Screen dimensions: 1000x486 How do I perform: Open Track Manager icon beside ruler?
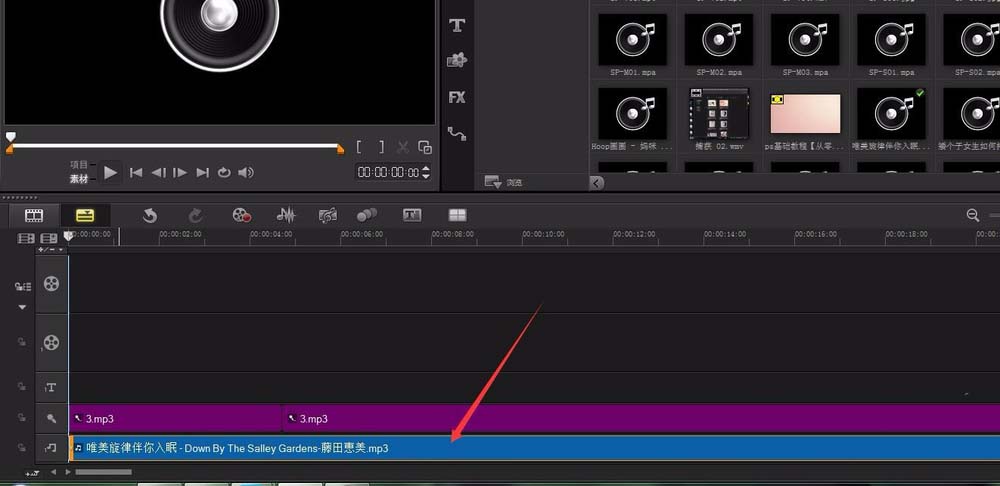[49, 238]
